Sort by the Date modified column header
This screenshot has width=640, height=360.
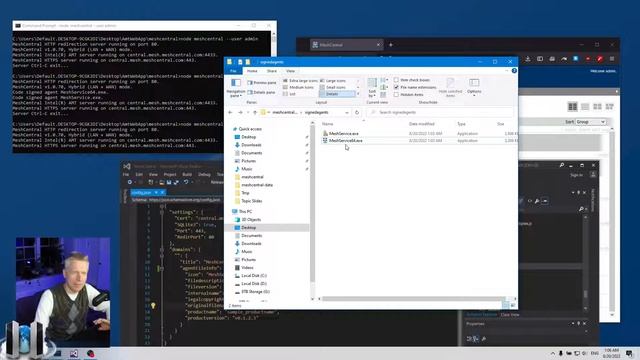pos(422,124)
